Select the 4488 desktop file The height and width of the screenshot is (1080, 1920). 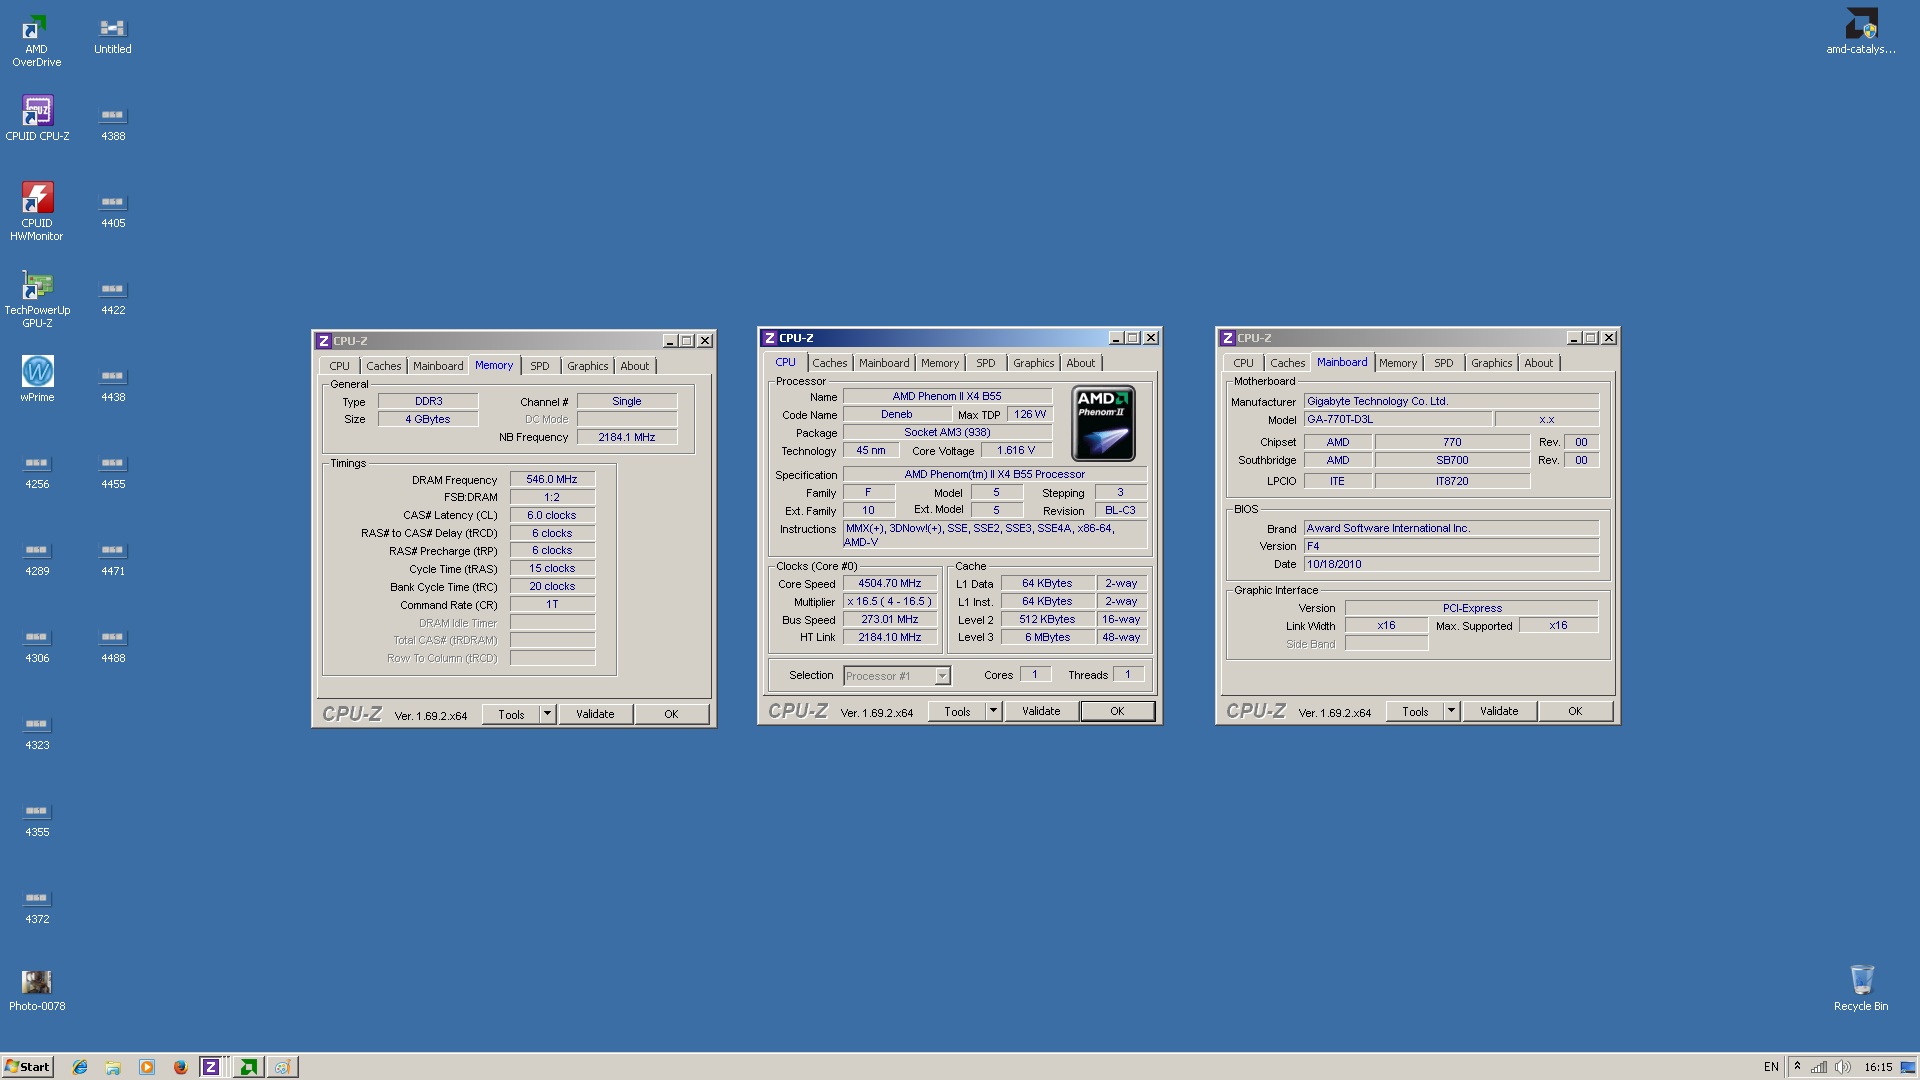pyautogui.click(x=113, y=644)
